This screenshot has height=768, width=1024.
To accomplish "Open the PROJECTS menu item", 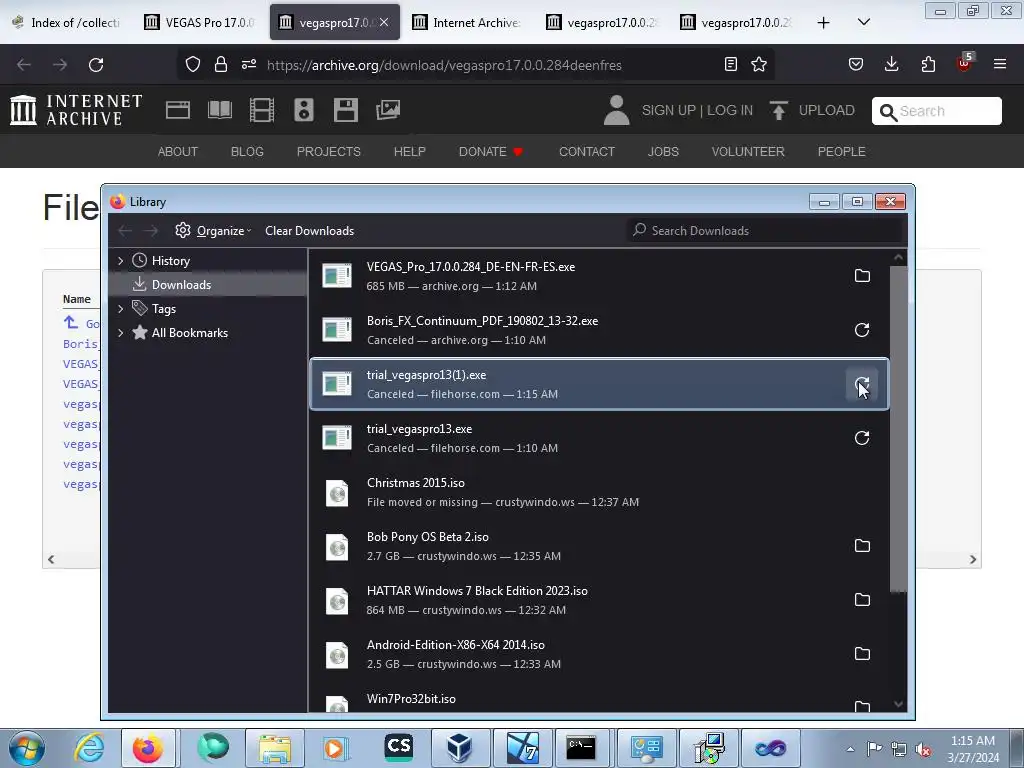I will (x=328, y=152).
